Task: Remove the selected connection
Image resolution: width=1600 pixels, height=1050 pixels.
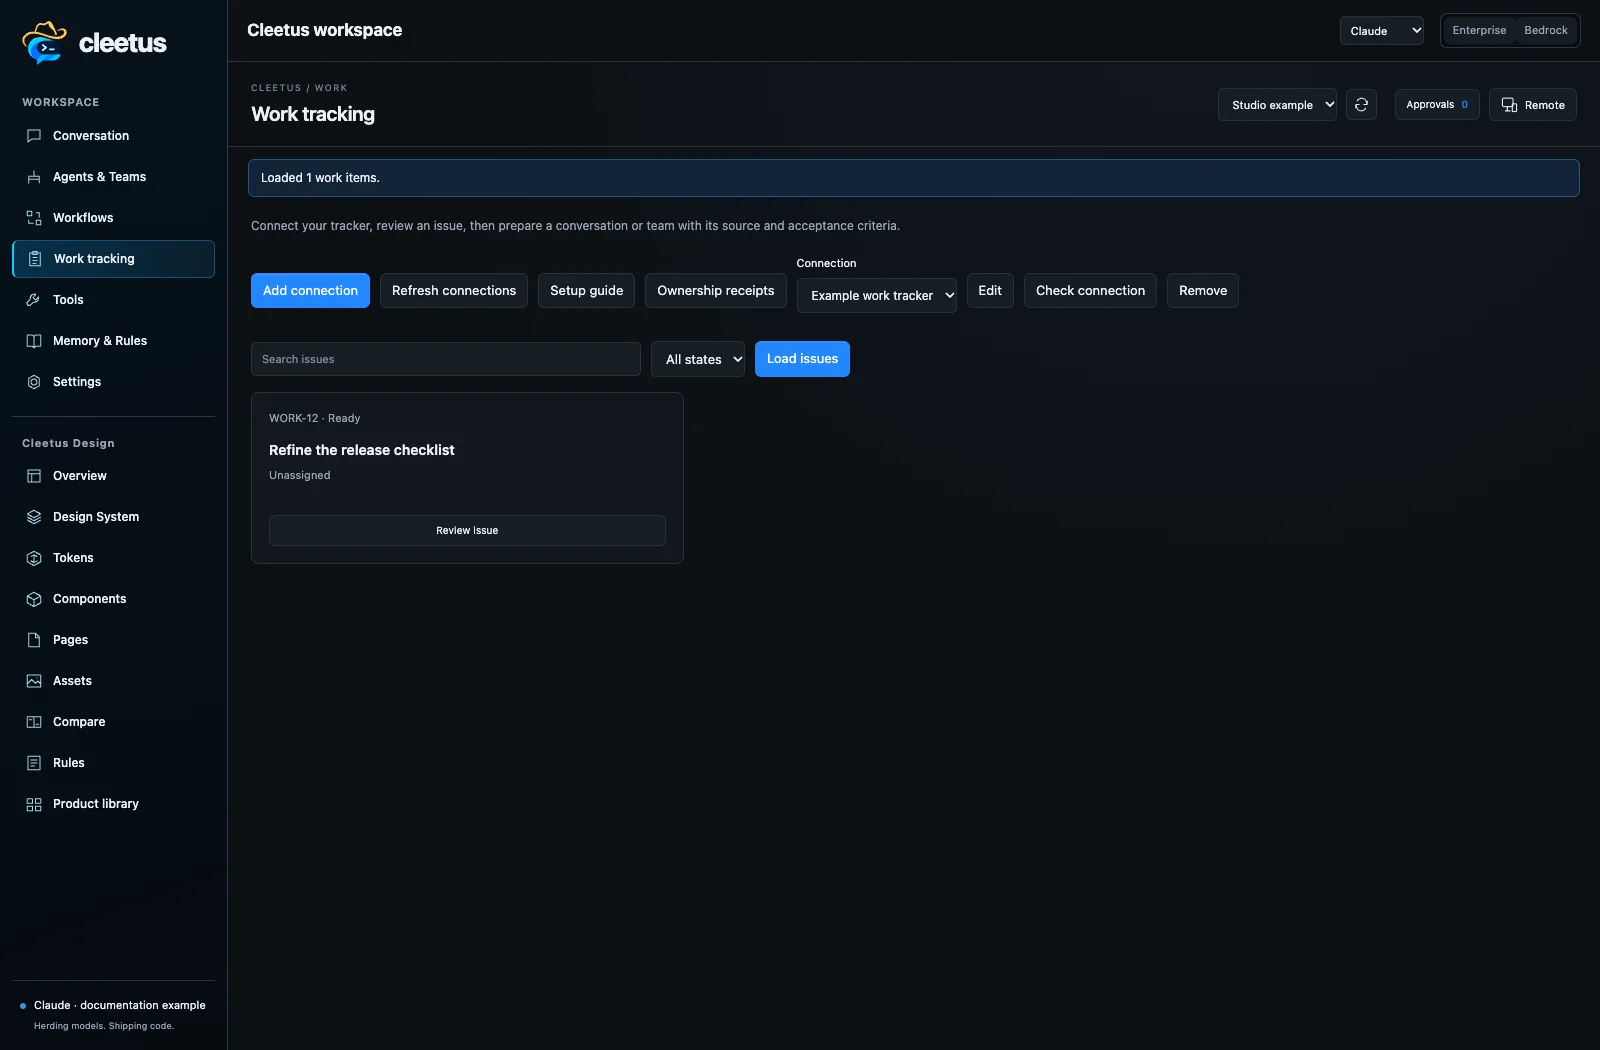Action: 1203,291
